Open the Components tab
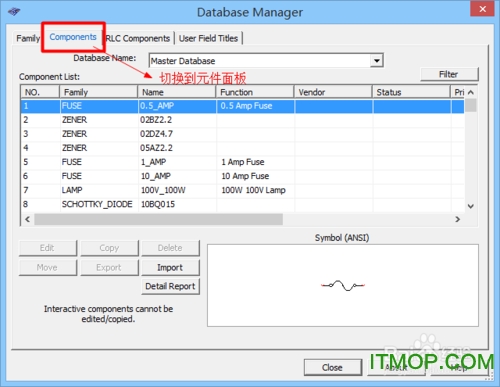 pyautogui.click(x=73, y=37)
